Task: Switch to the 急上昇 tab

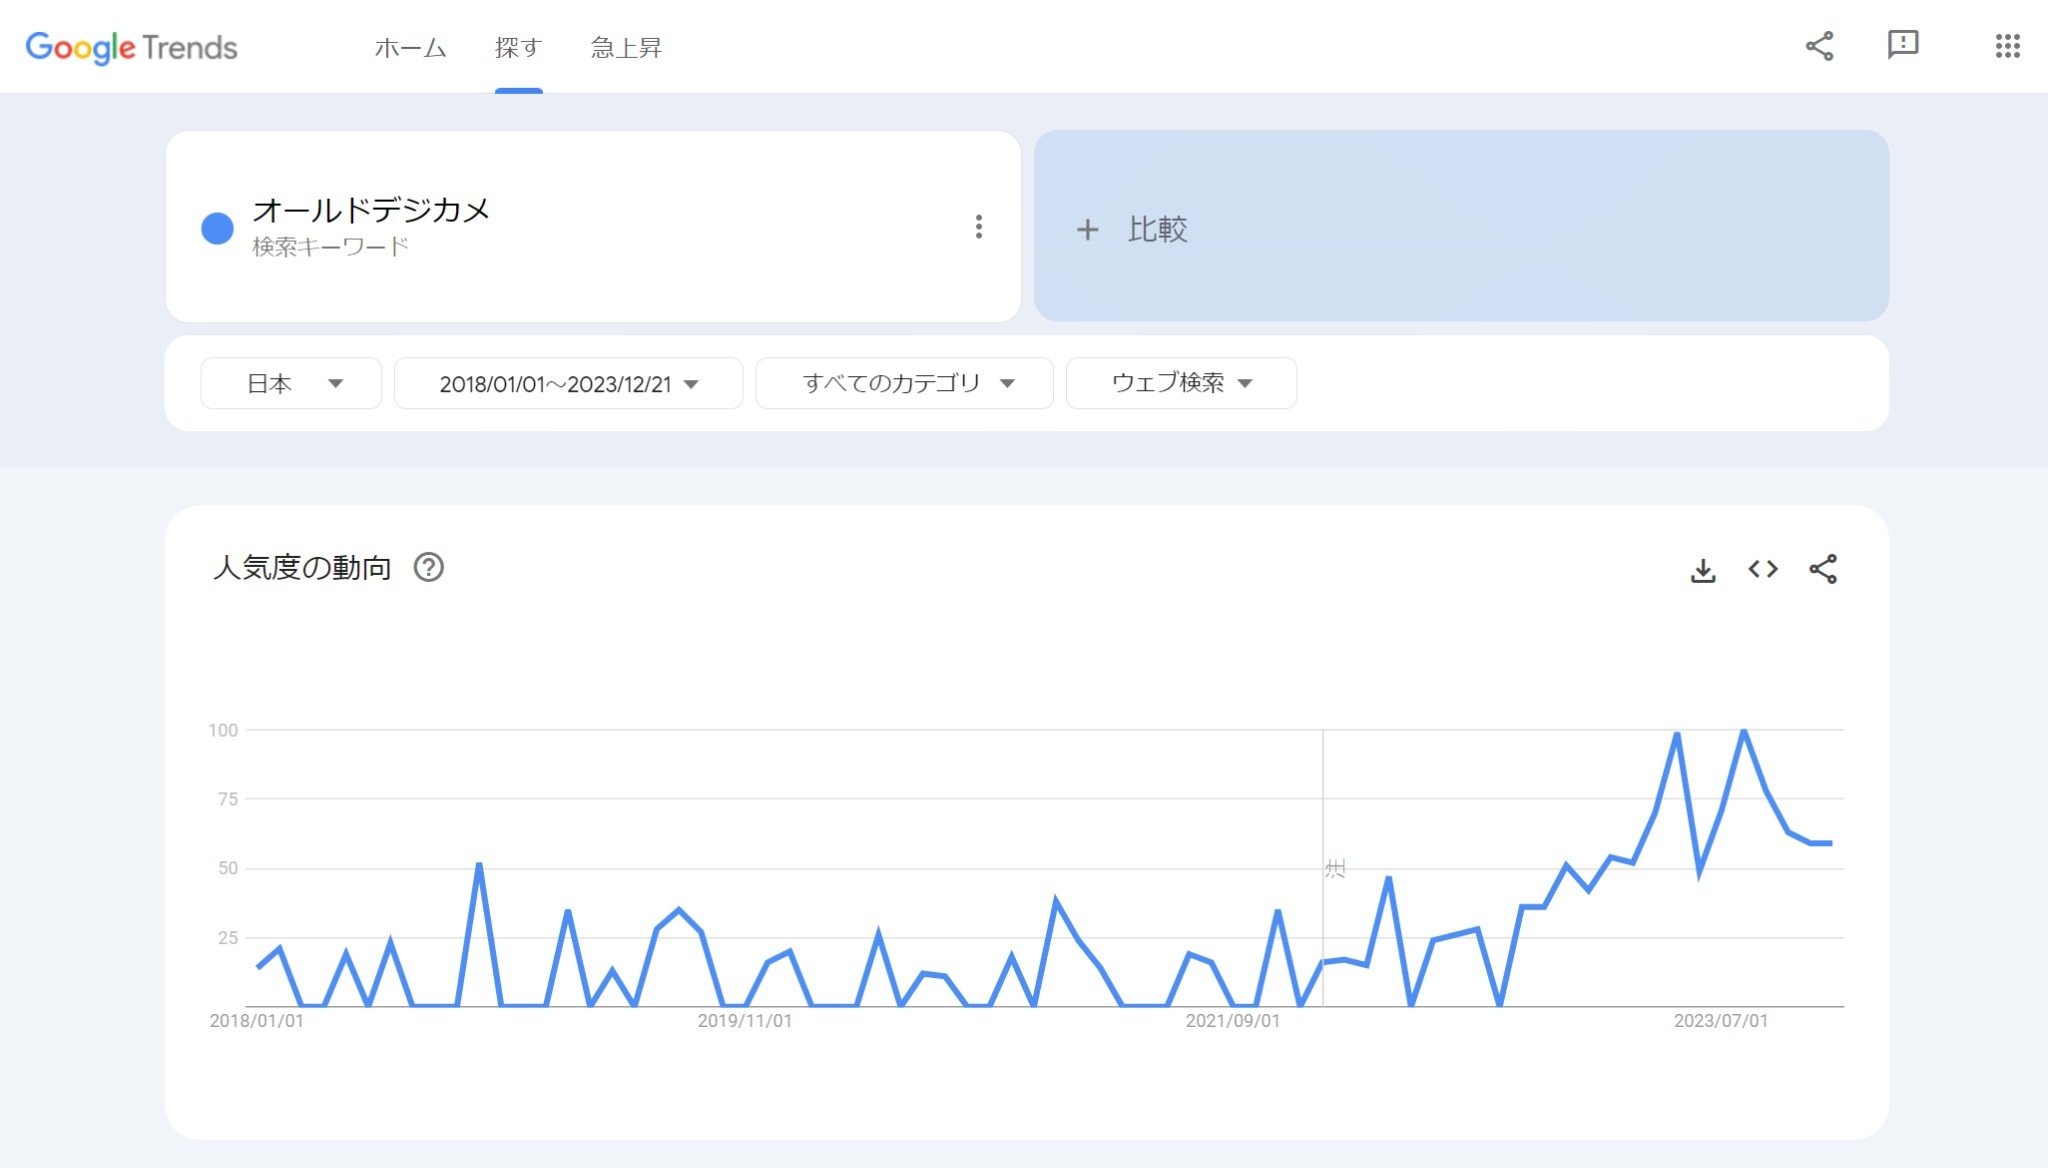Action: coord(626,47)
